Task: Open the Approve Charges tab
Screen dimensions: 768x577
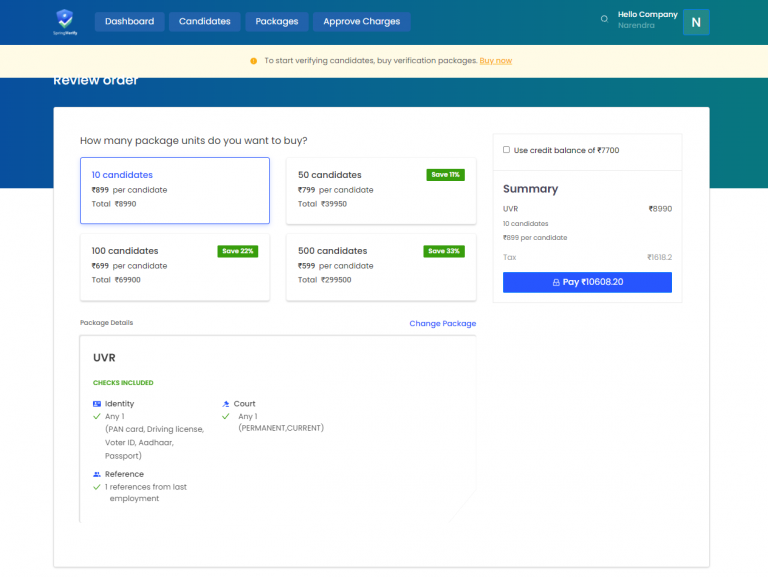Action: coord(361,21)
